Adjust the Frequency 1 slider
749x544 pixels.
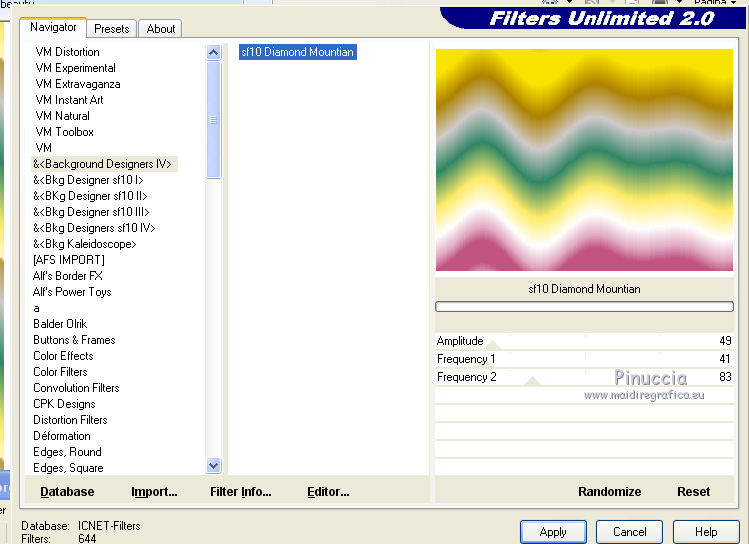pos(584,359)
